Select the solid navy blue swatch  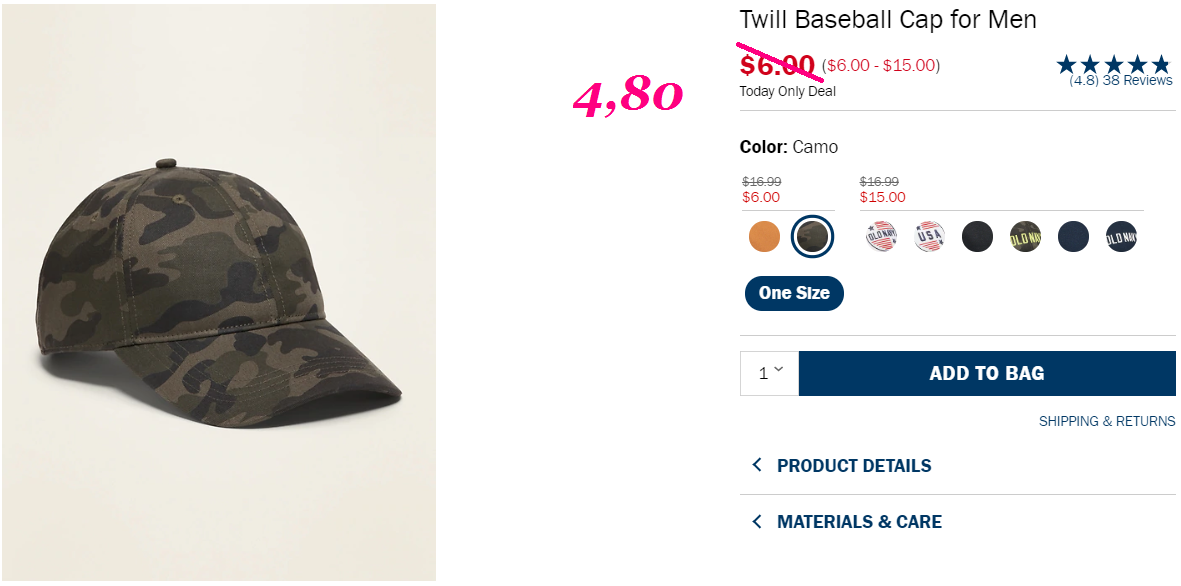pyautogui.click(x=1073, y=237)
